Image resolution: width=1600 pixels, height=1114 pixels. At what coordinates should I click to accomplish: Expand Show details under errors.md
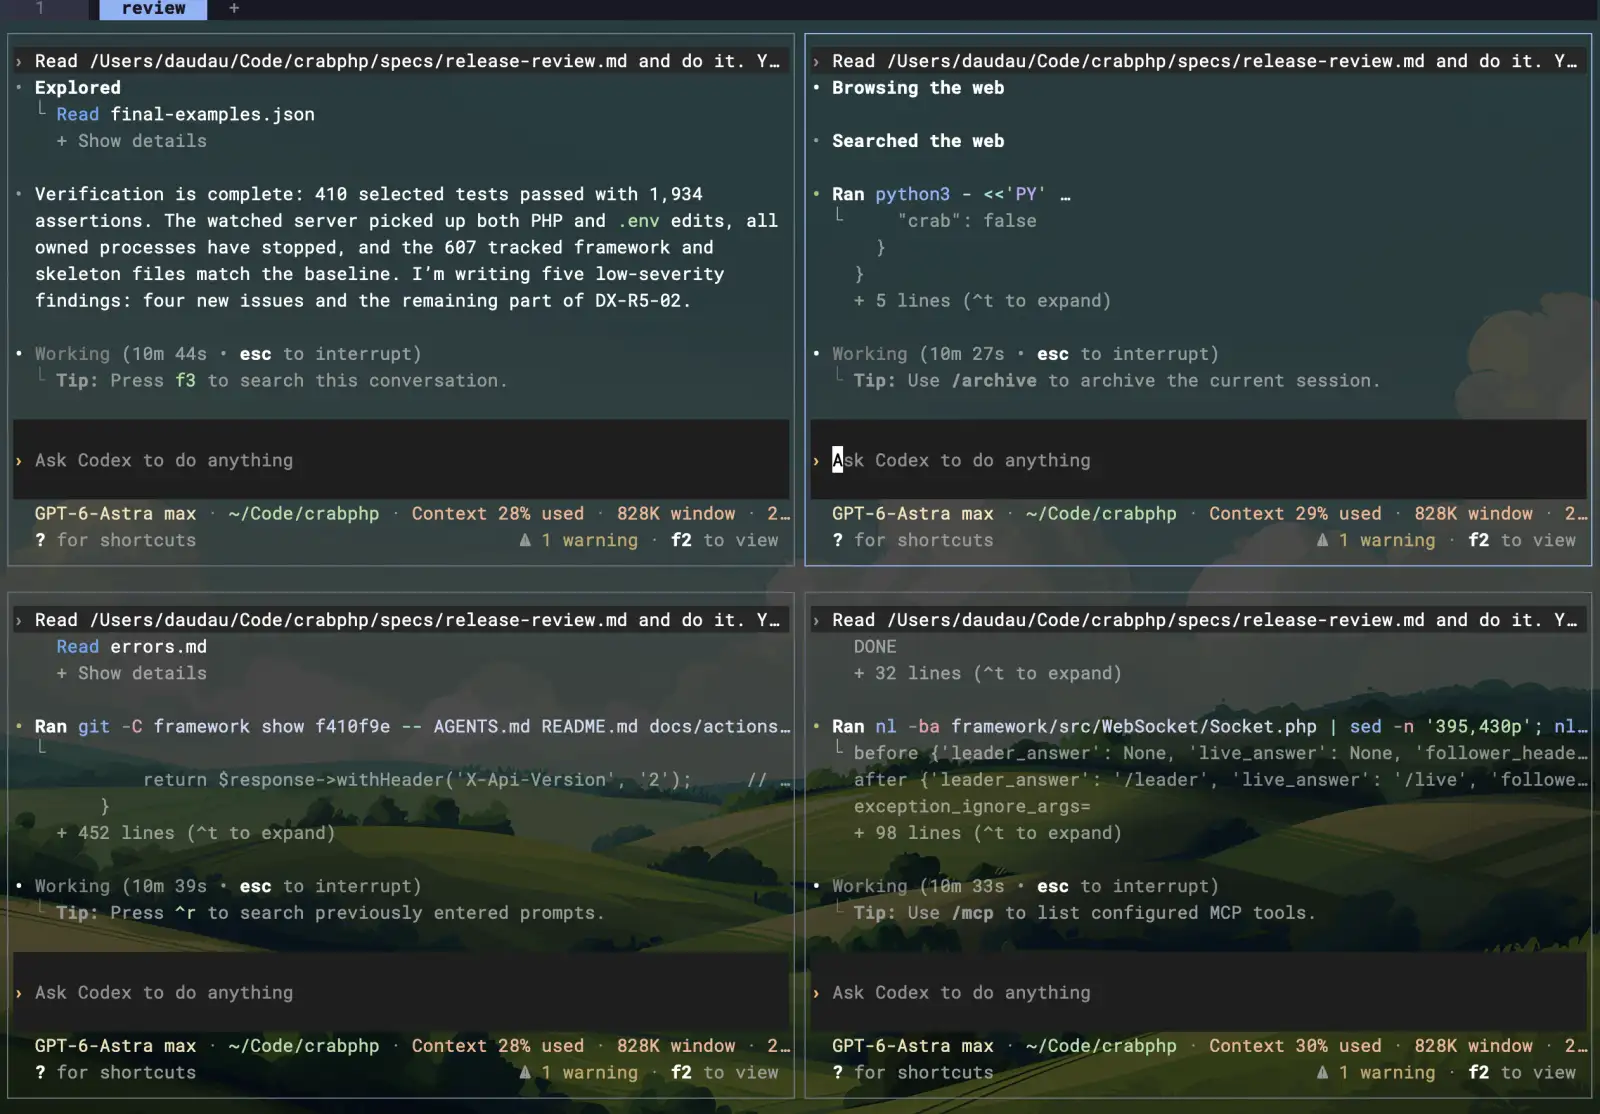[x=132, y=673]
